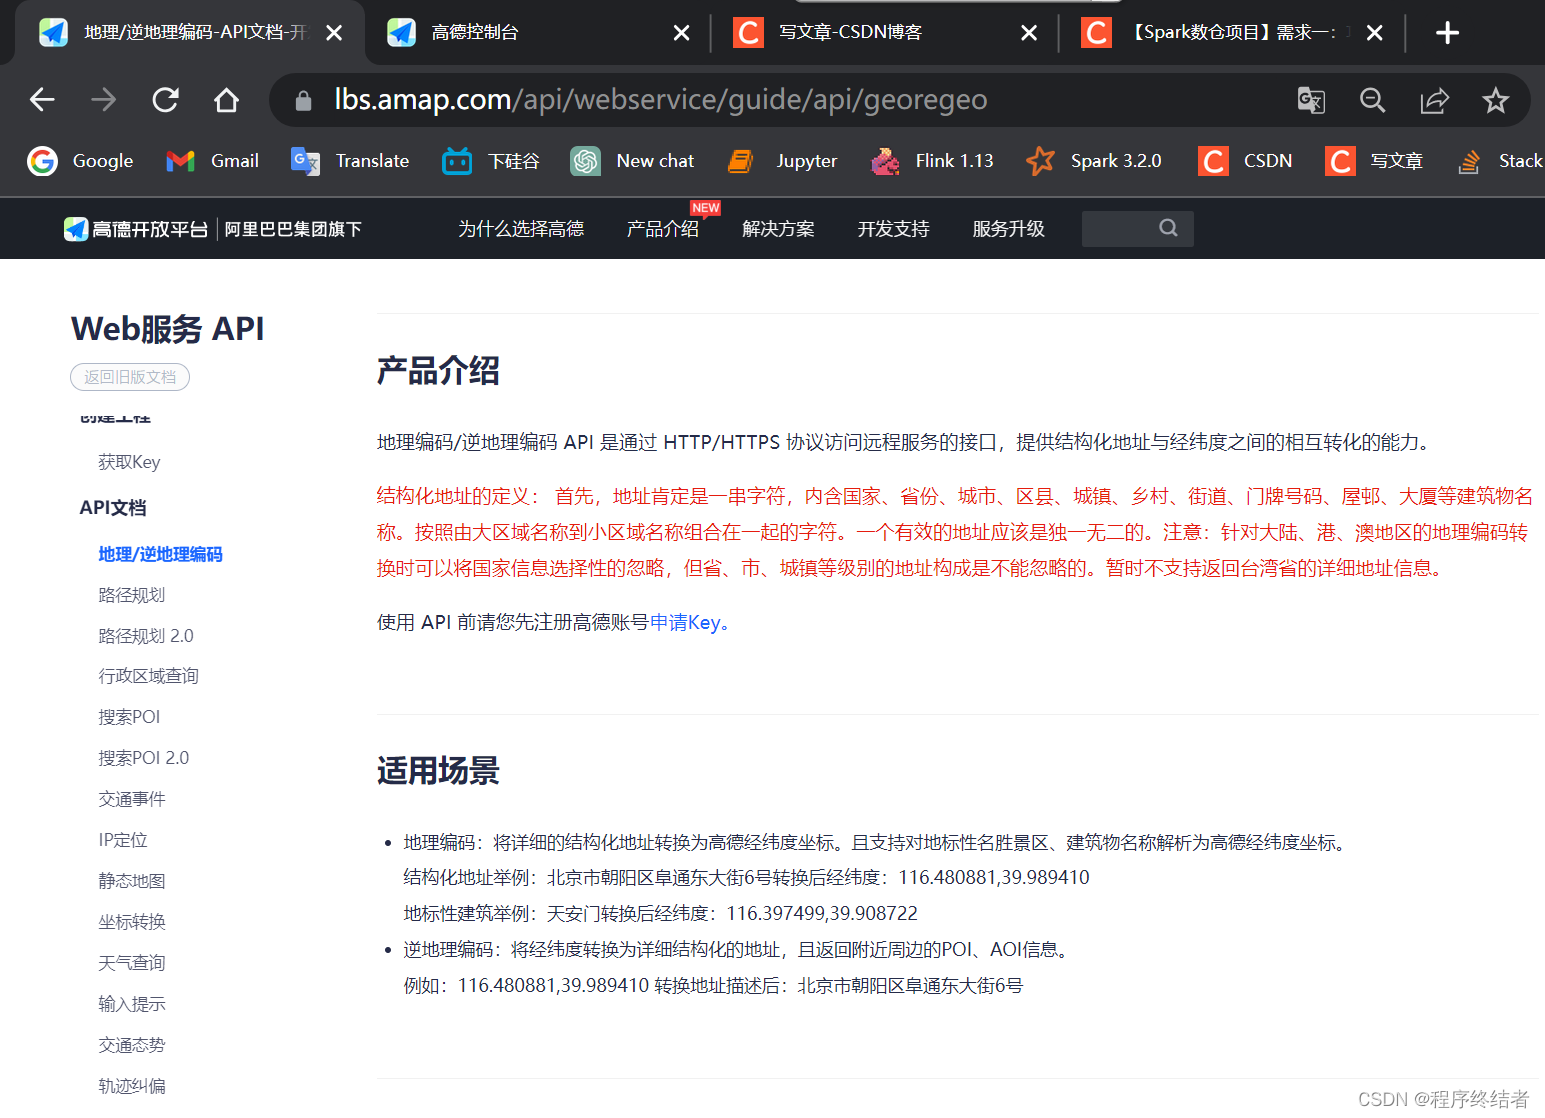This screenshot has width=1545, height=1118.
Task: Bookmark this page with the star
Action: tap(1495, 100)
